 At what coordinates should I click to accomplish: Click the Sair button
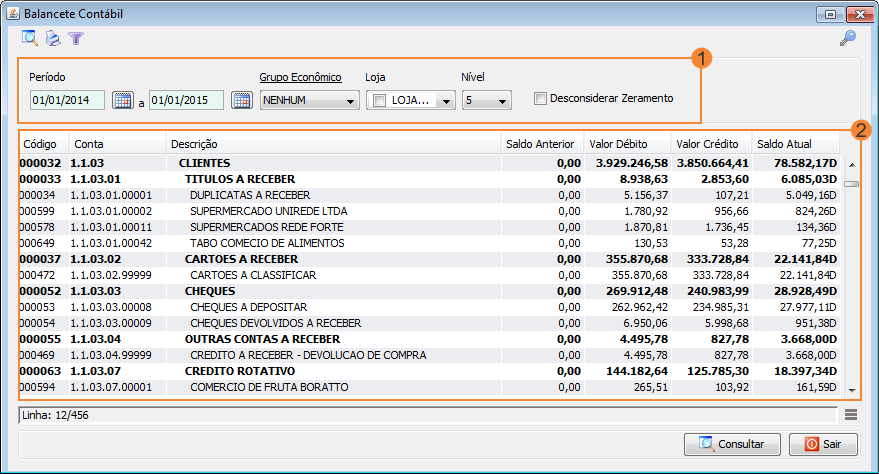[823, 444]
